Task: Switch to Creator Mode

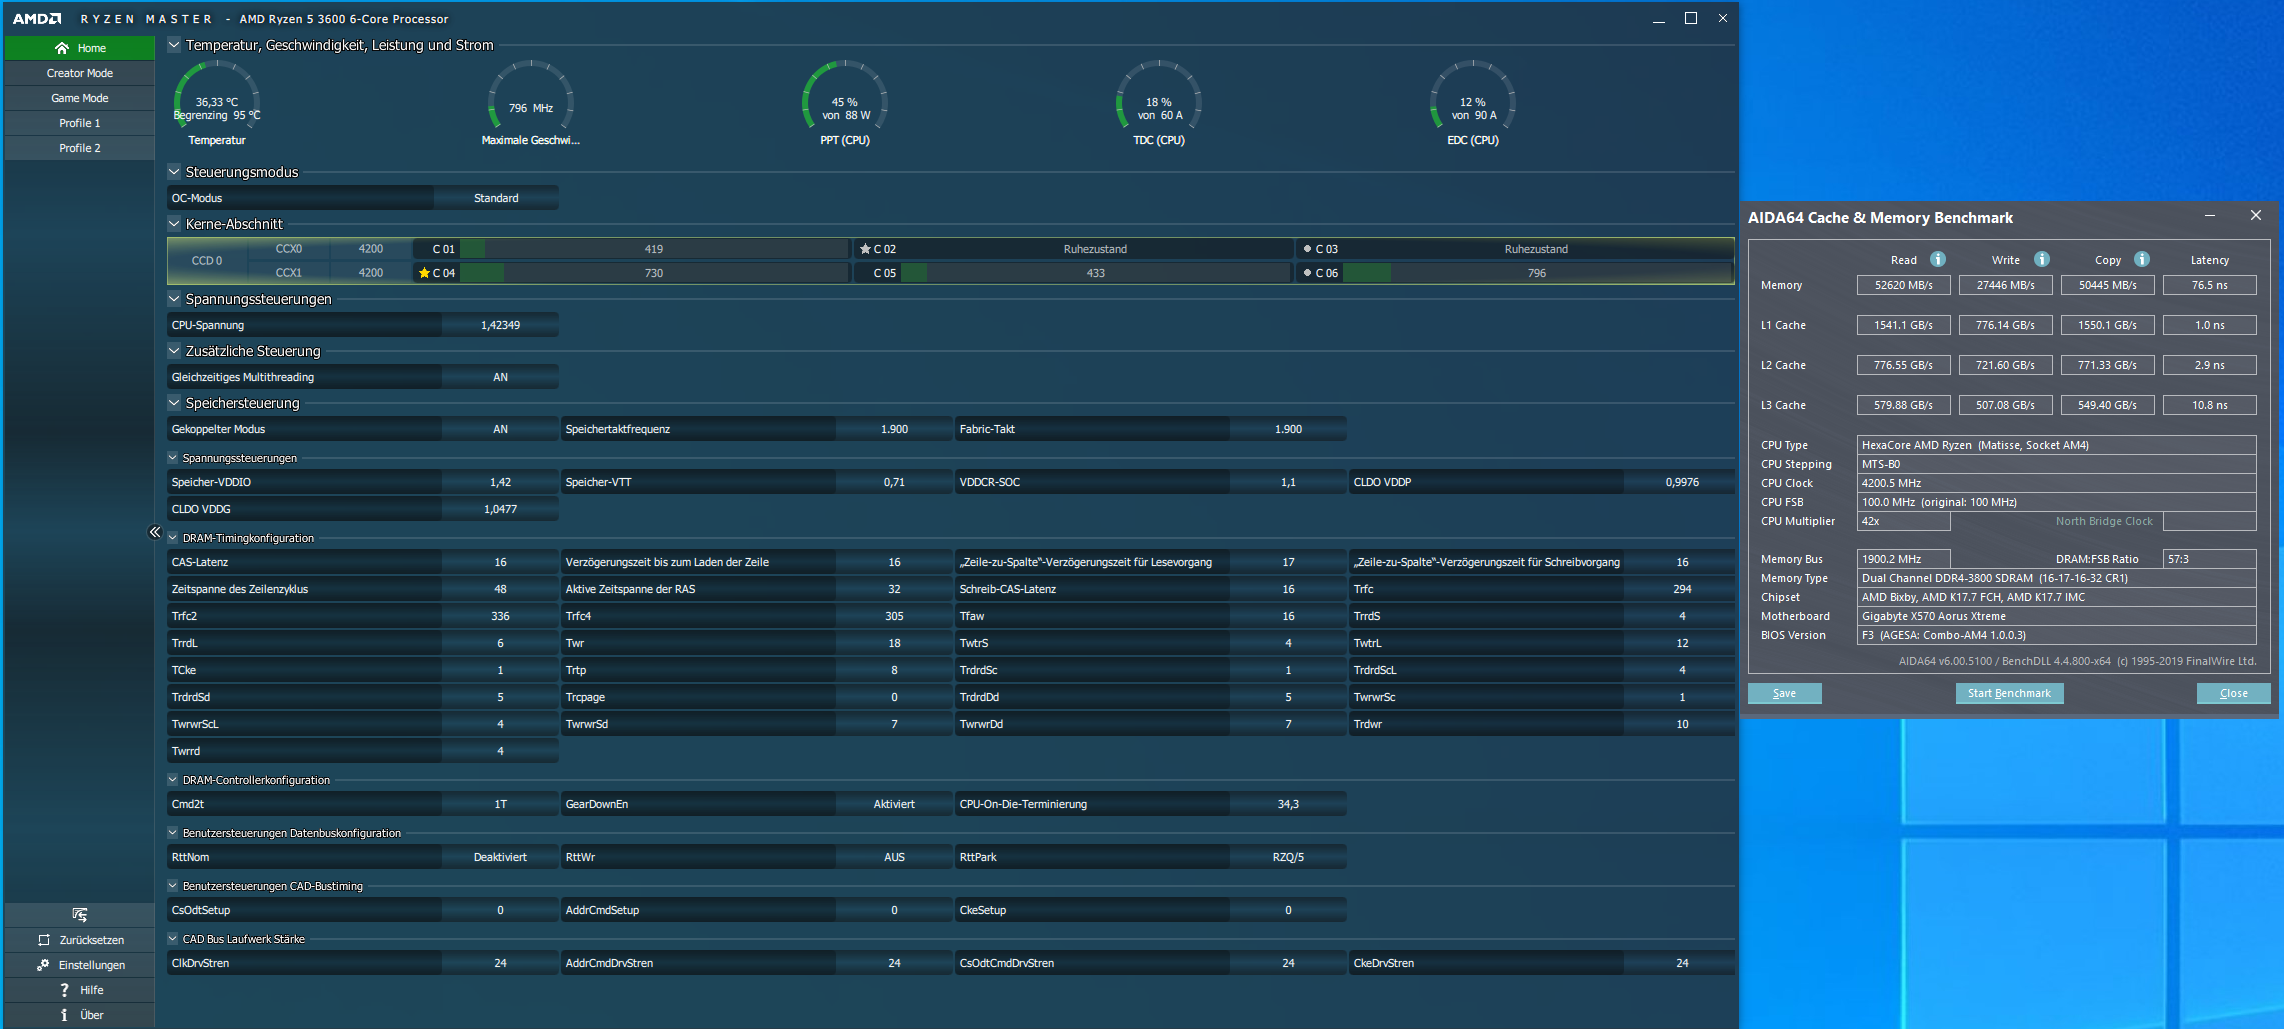Action: (x=80, y=73)
